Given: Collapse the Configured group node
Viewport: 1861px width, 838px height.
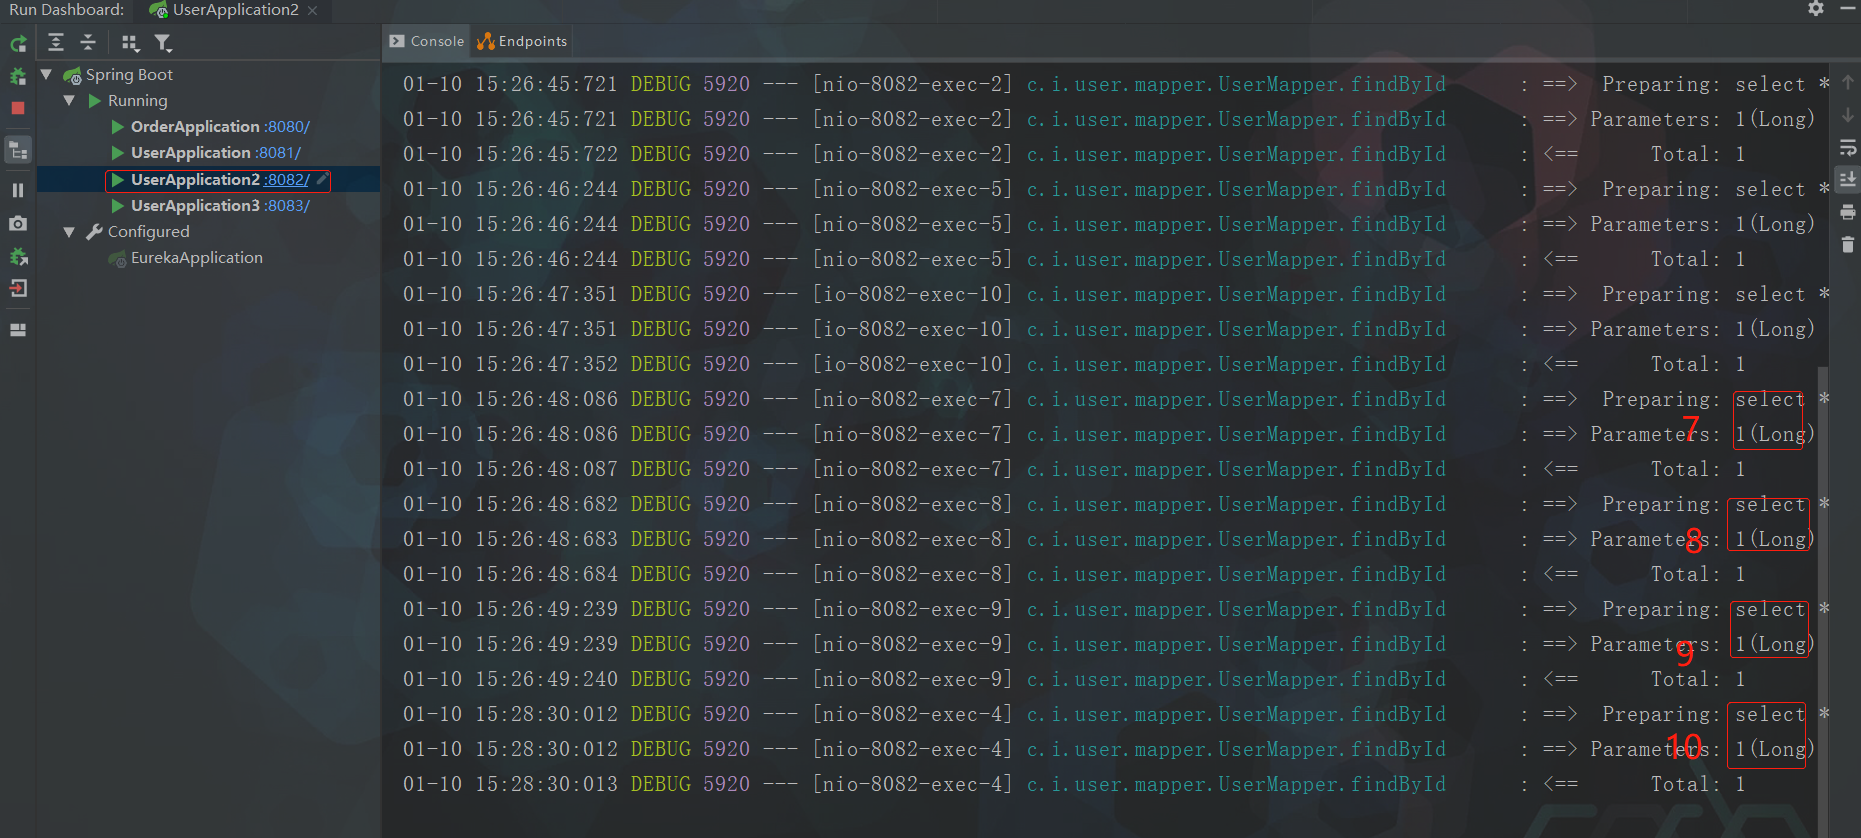Looking at the screenshot, I should (69, 231).
